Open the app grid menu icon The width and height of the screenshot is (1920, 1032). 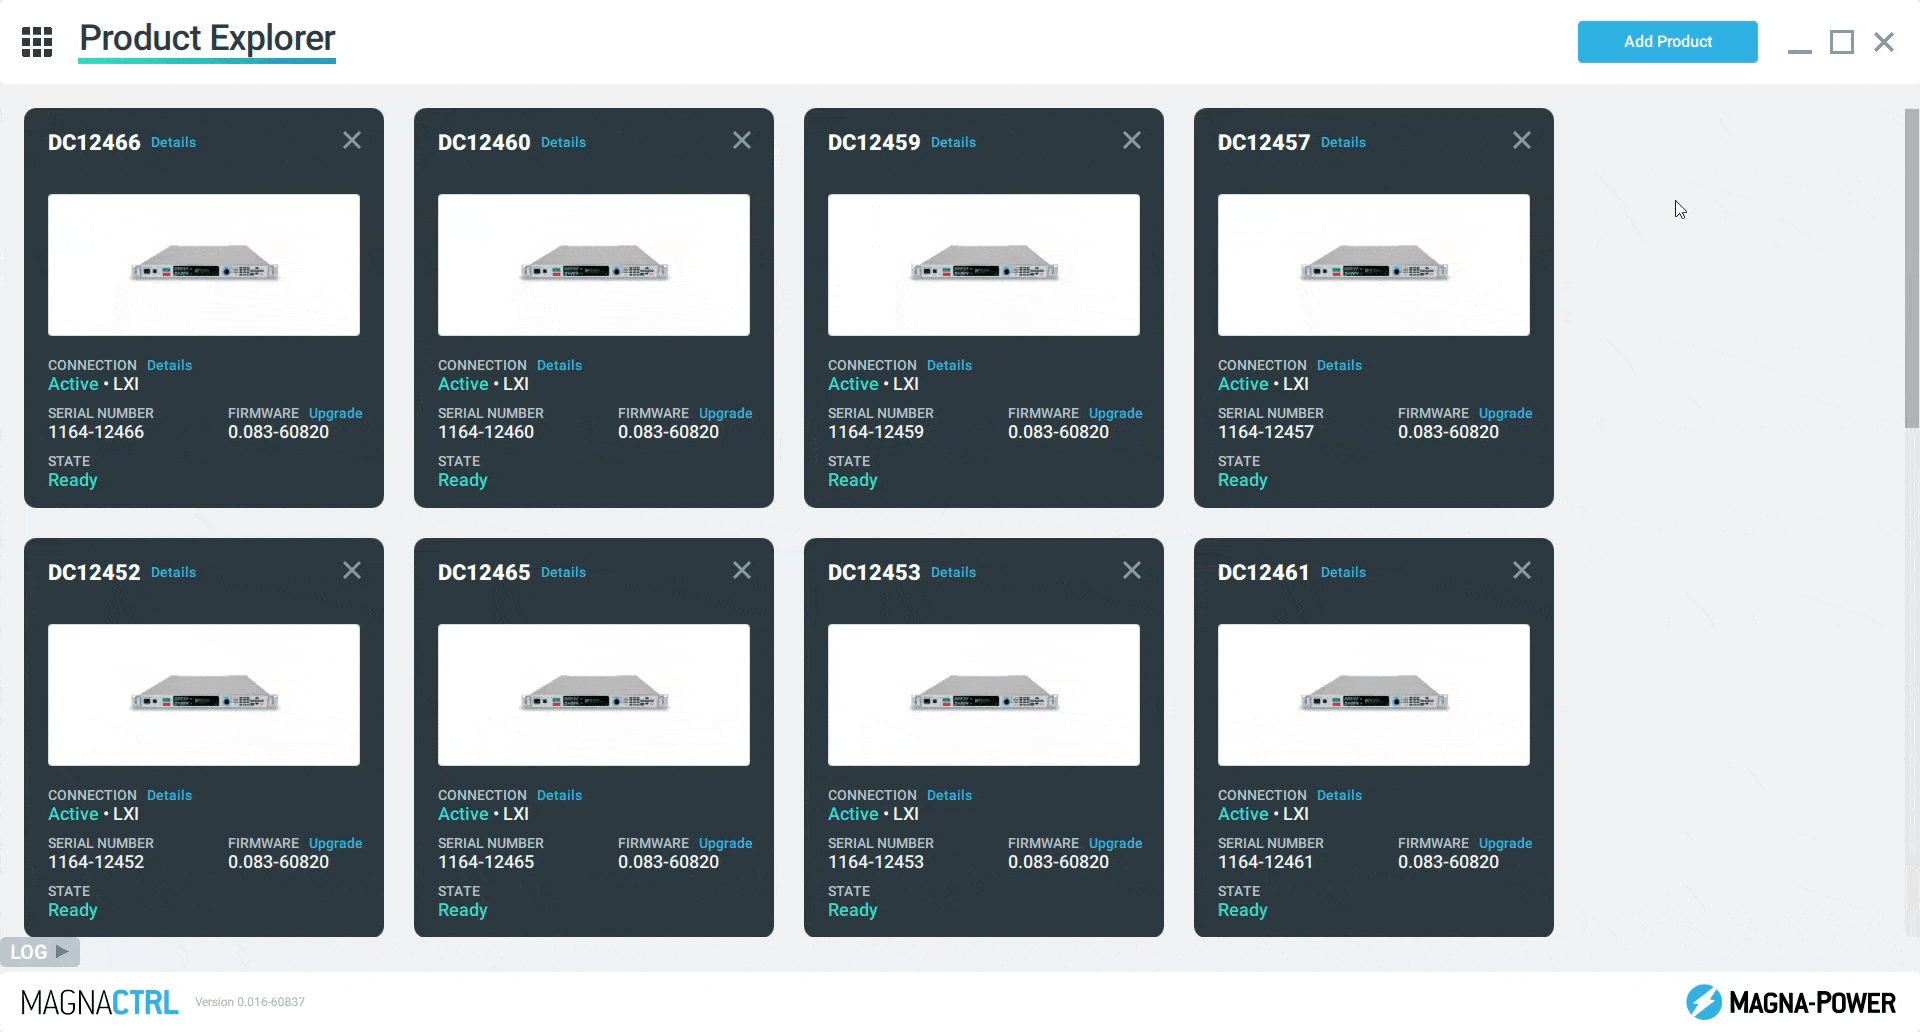[x=37, y=42]
